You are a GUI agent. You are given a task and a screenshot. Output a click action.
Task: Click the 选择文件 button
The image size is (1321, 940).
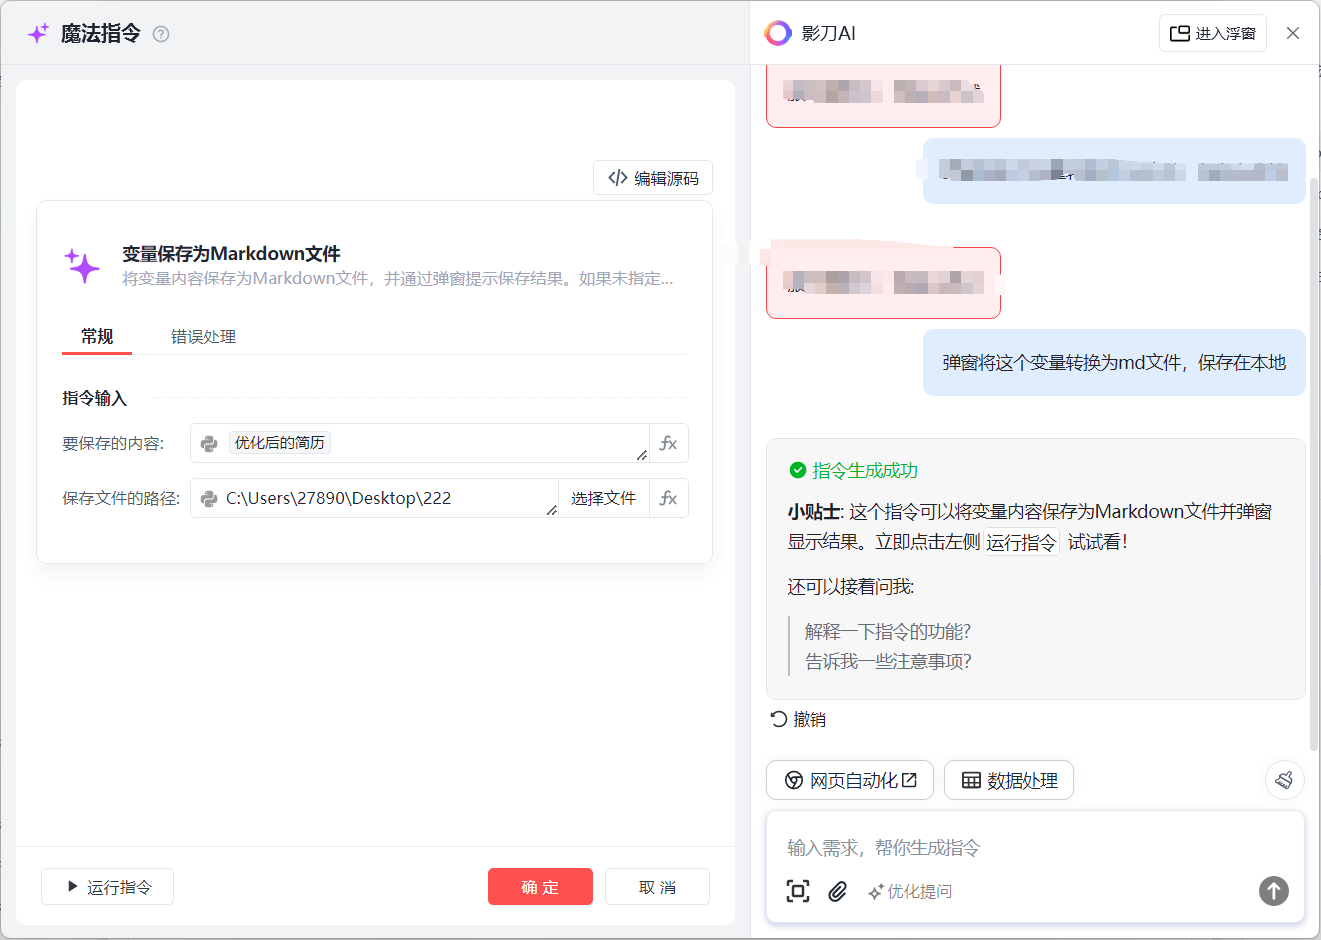click(604, 498)
